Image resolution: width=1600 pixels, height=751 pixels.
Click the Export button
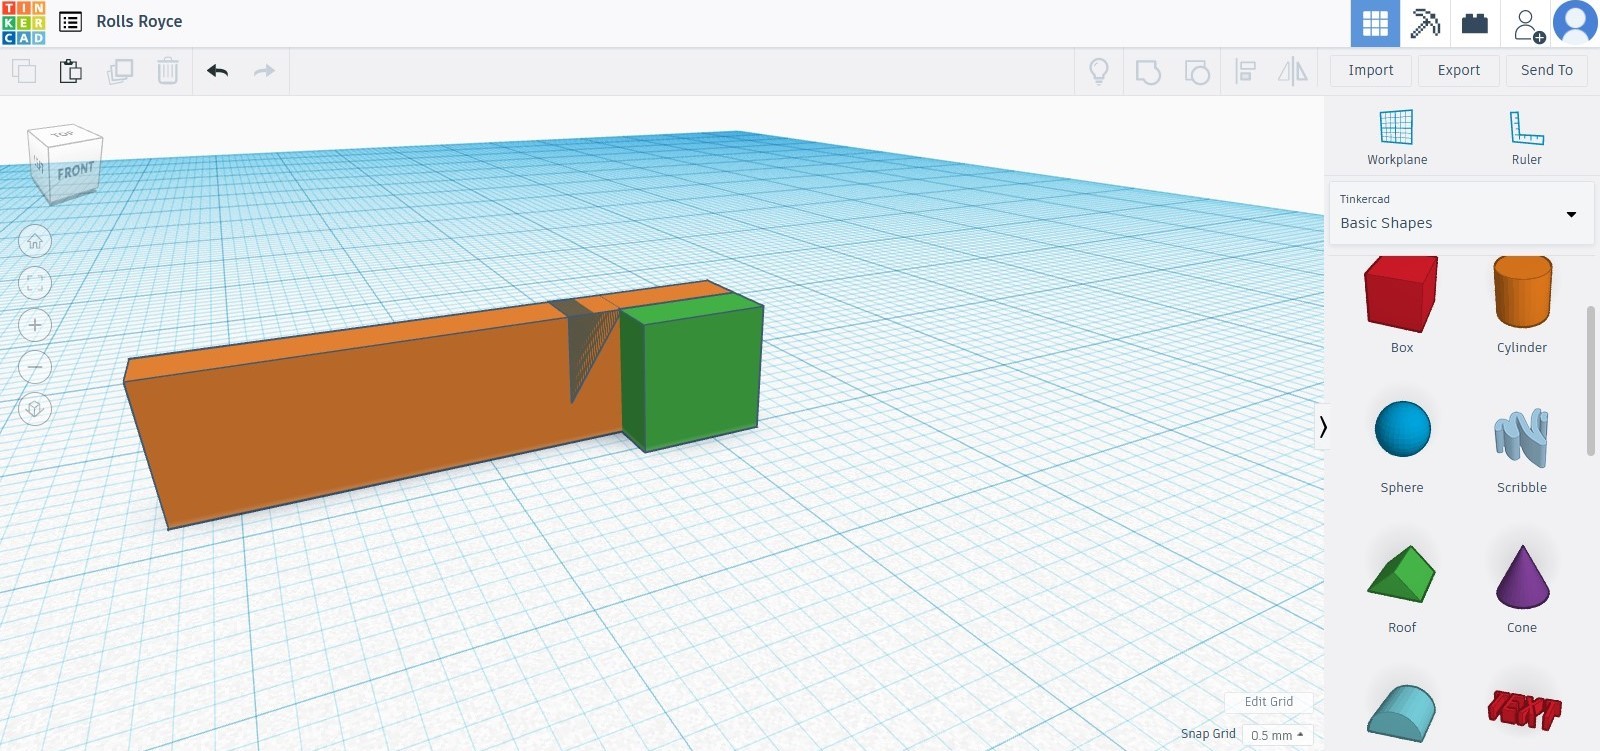(1459, 70)
